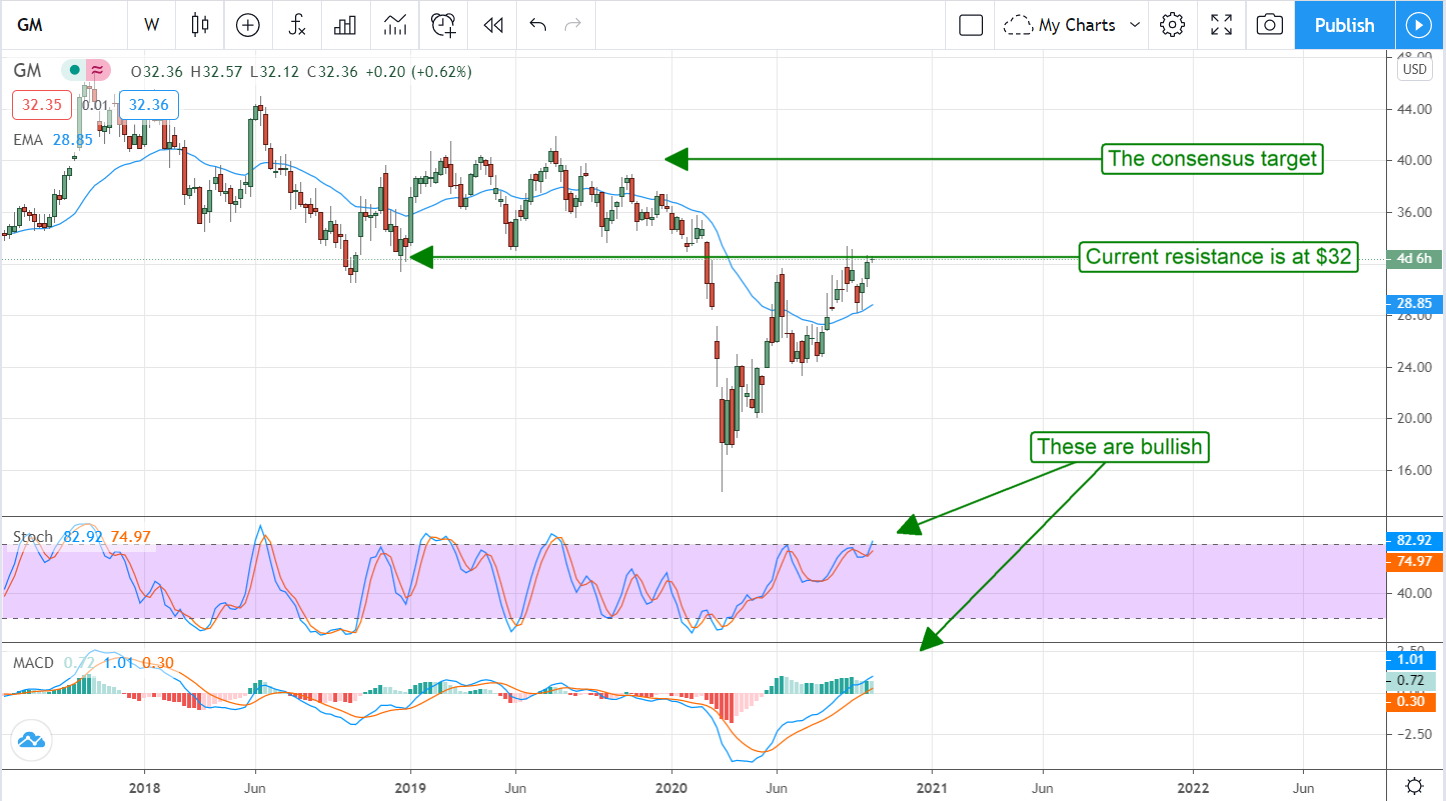Open the candlestick chart style selector
This screenshot has height=801, width=1446.
click(200, 25)
